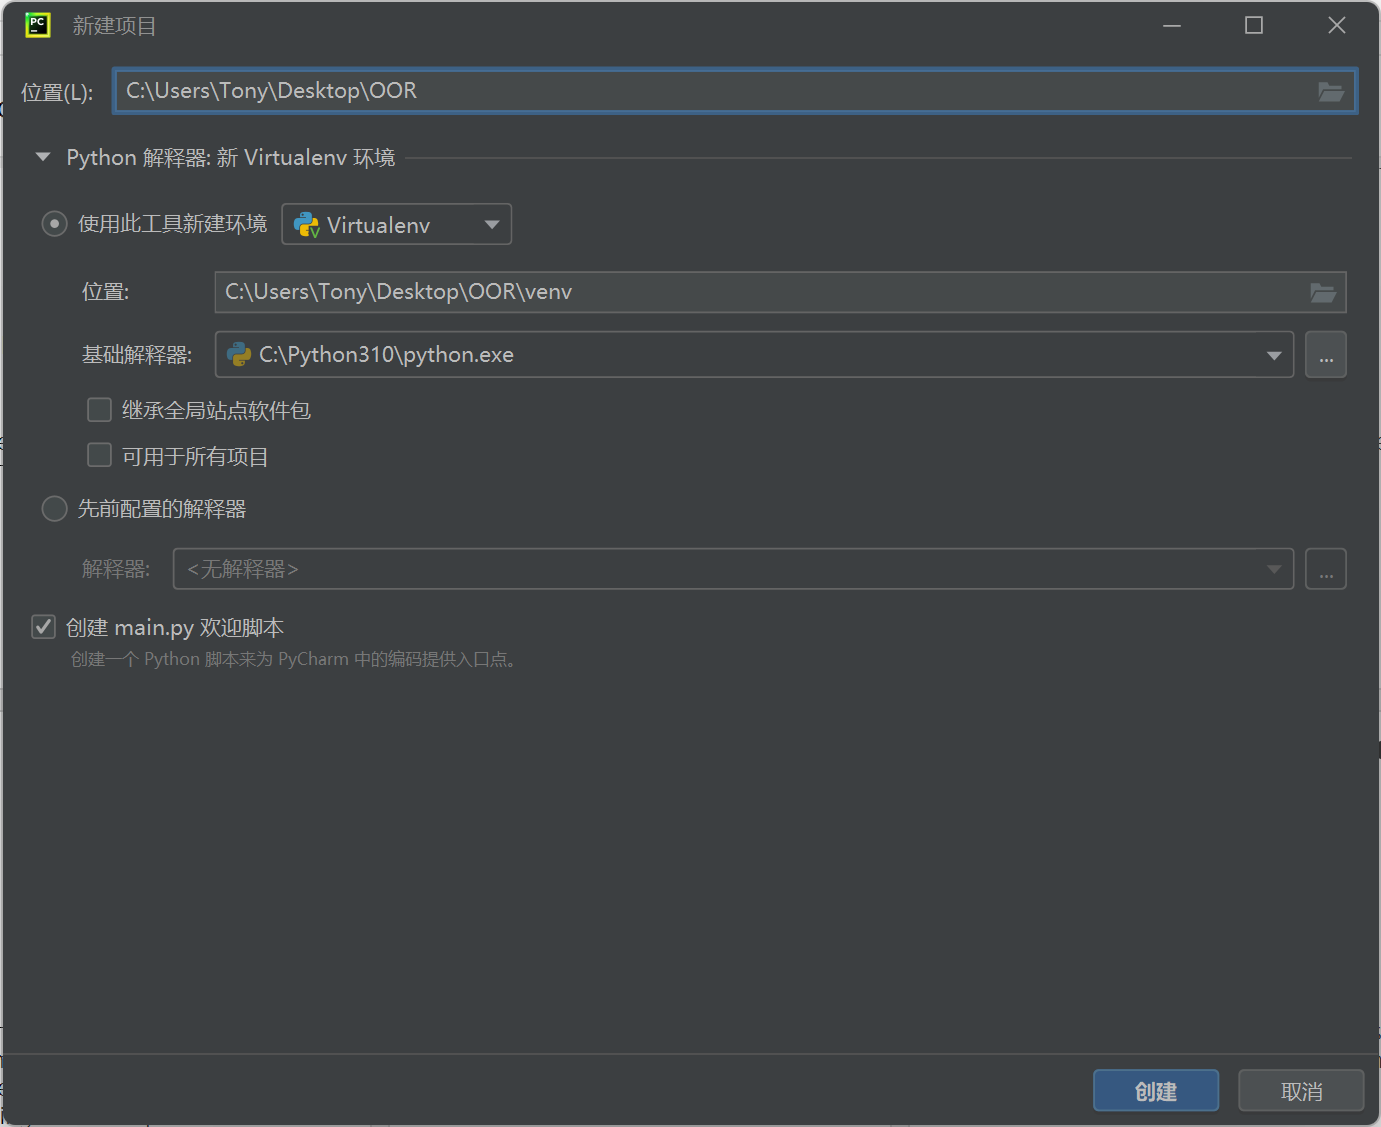The width and height of the screenshot is (1381, 1127).
Task: Uncheck 创建 main.py 欢迎脚本 checkbox
Action: tap(44, 627)
